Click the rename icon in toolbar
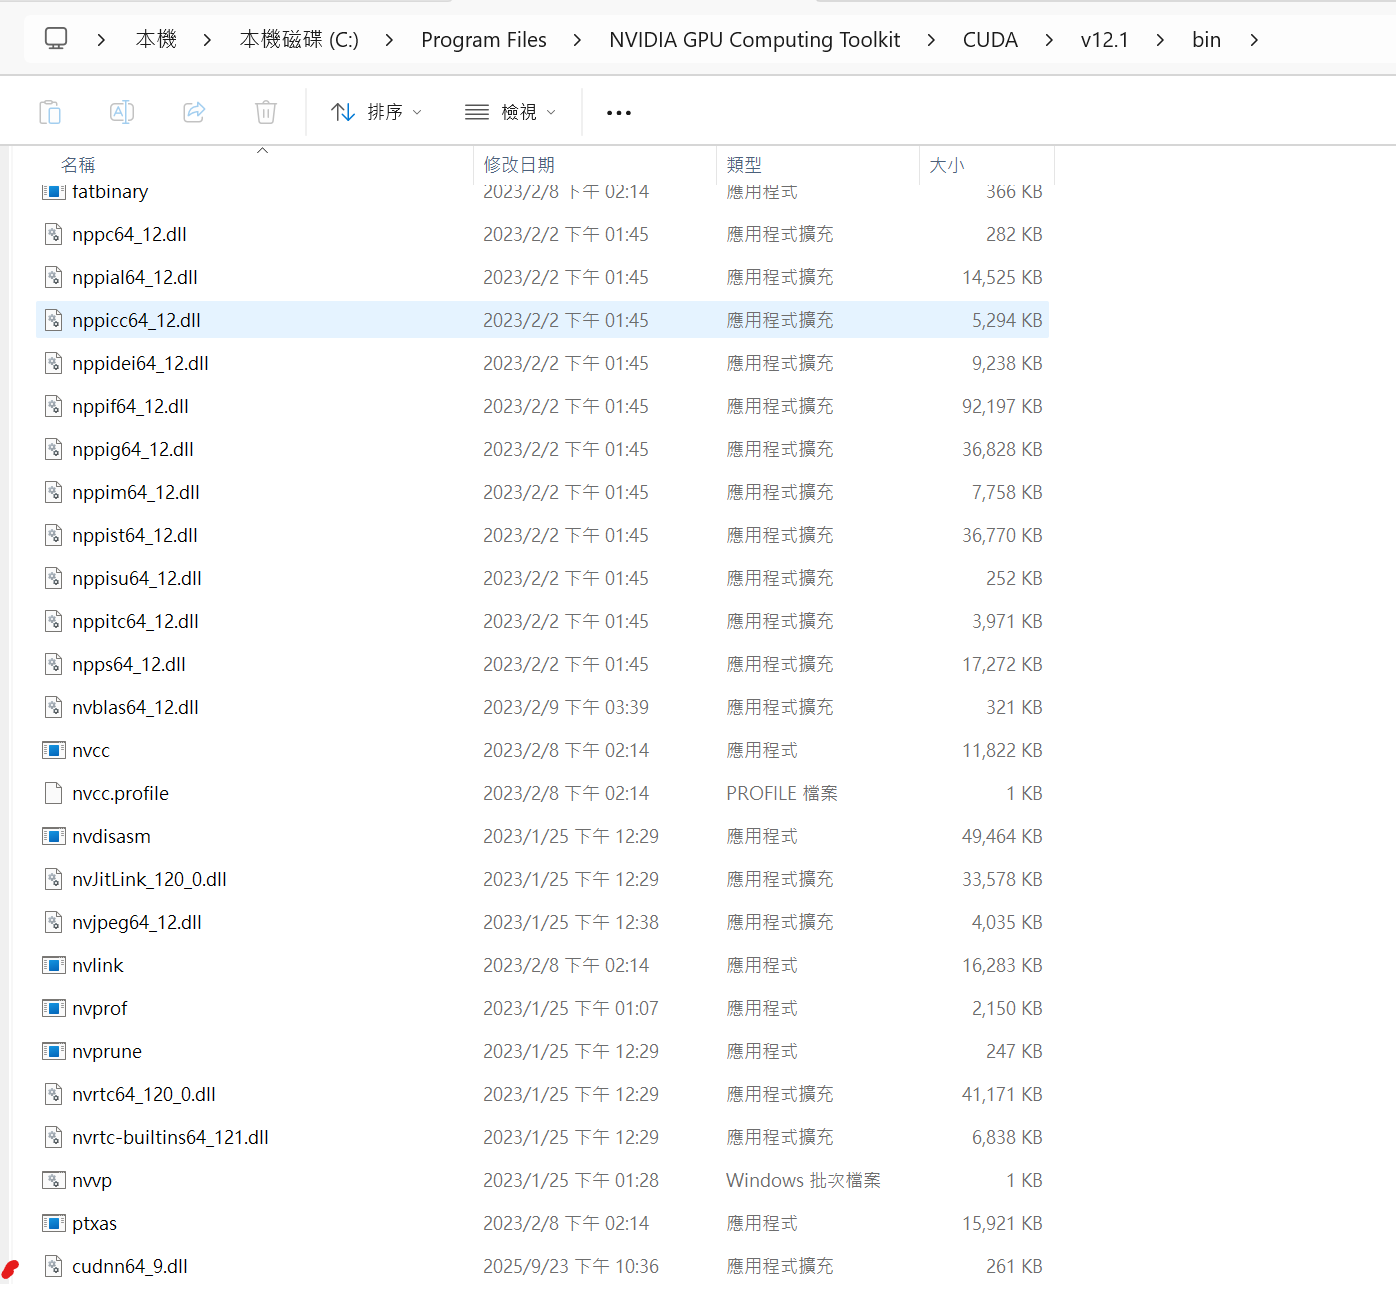The height and width of the screenshot is (1302, 1396). coord(122,112)
